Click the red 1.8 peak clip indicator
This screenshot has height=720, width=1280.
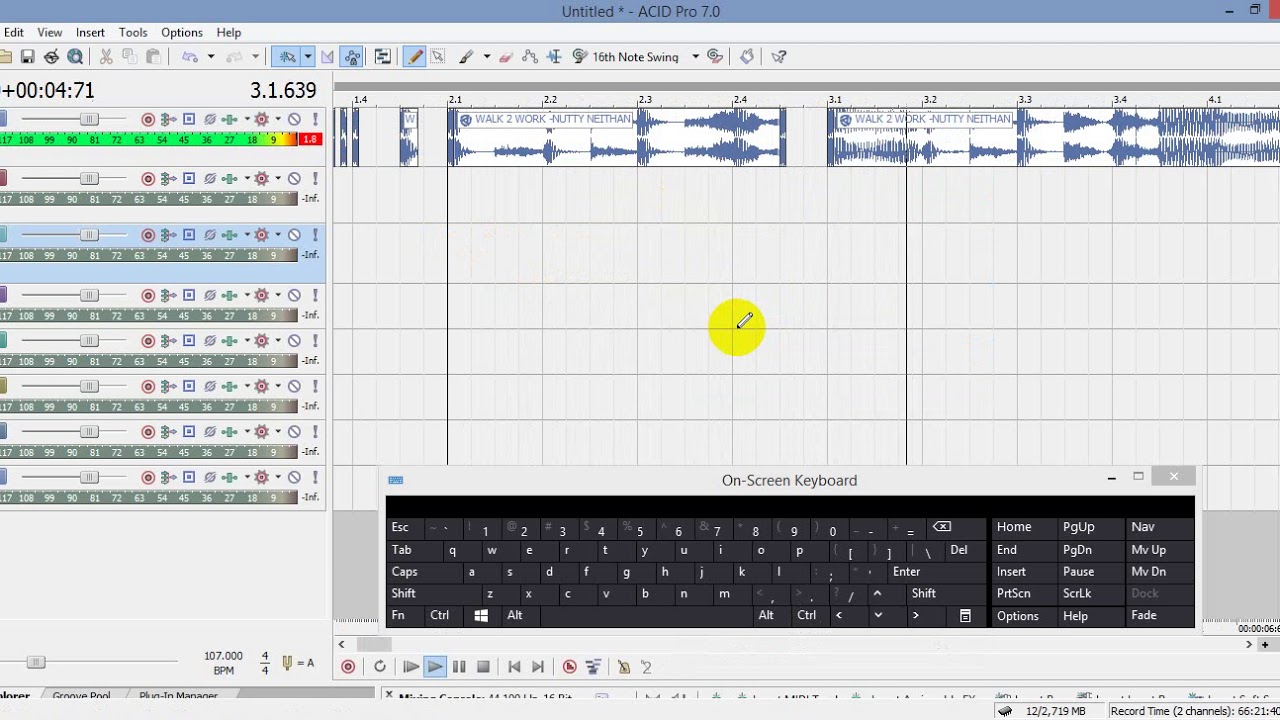coord(311,140)
